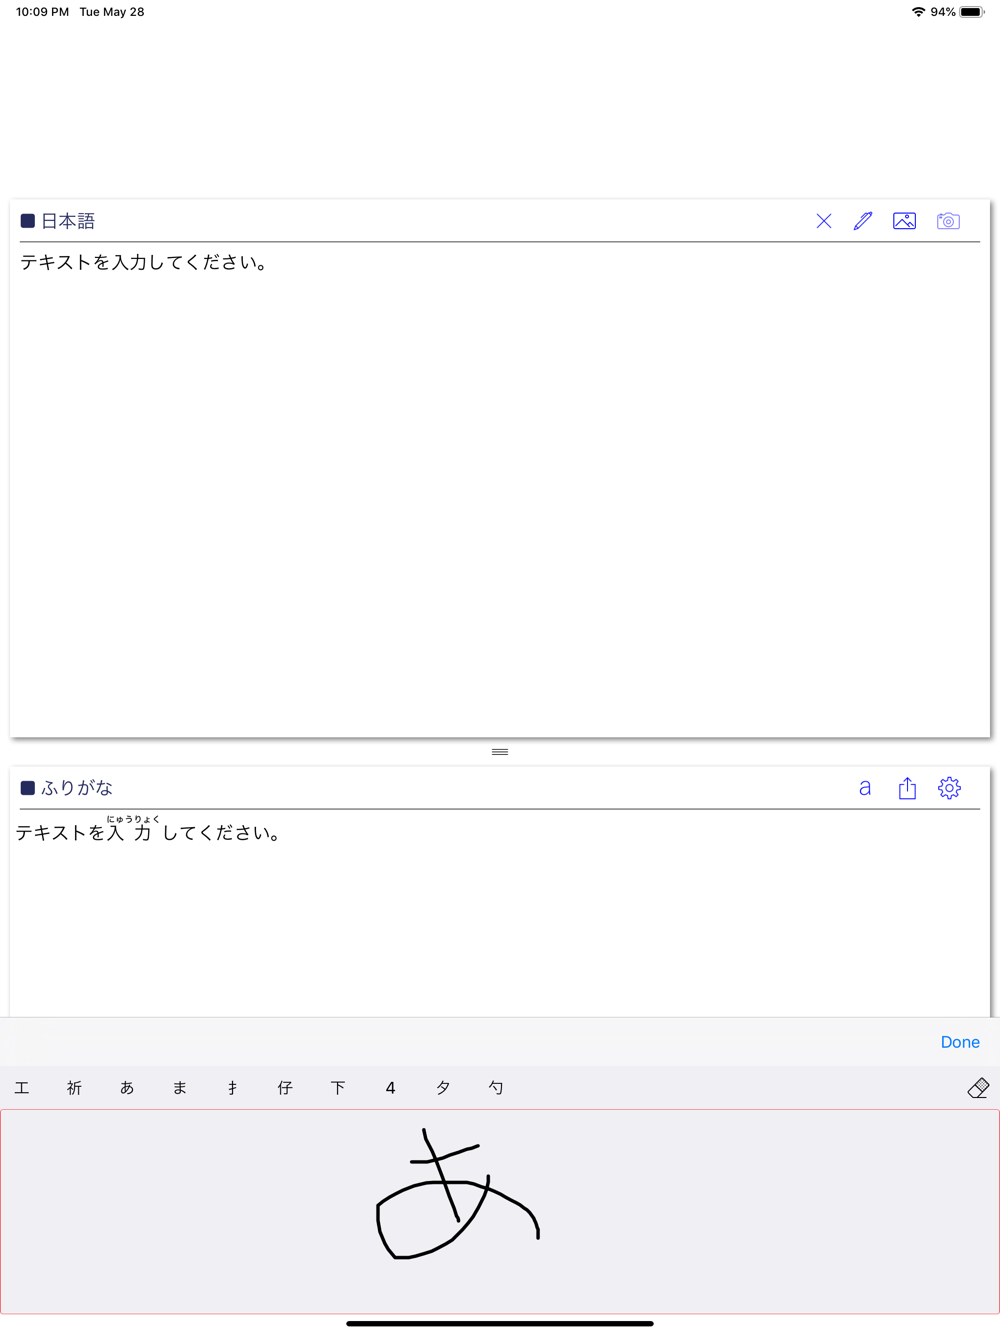Grab the panel divider handle
Screen dimensions: 1000x1334
(x=500, y=752)
